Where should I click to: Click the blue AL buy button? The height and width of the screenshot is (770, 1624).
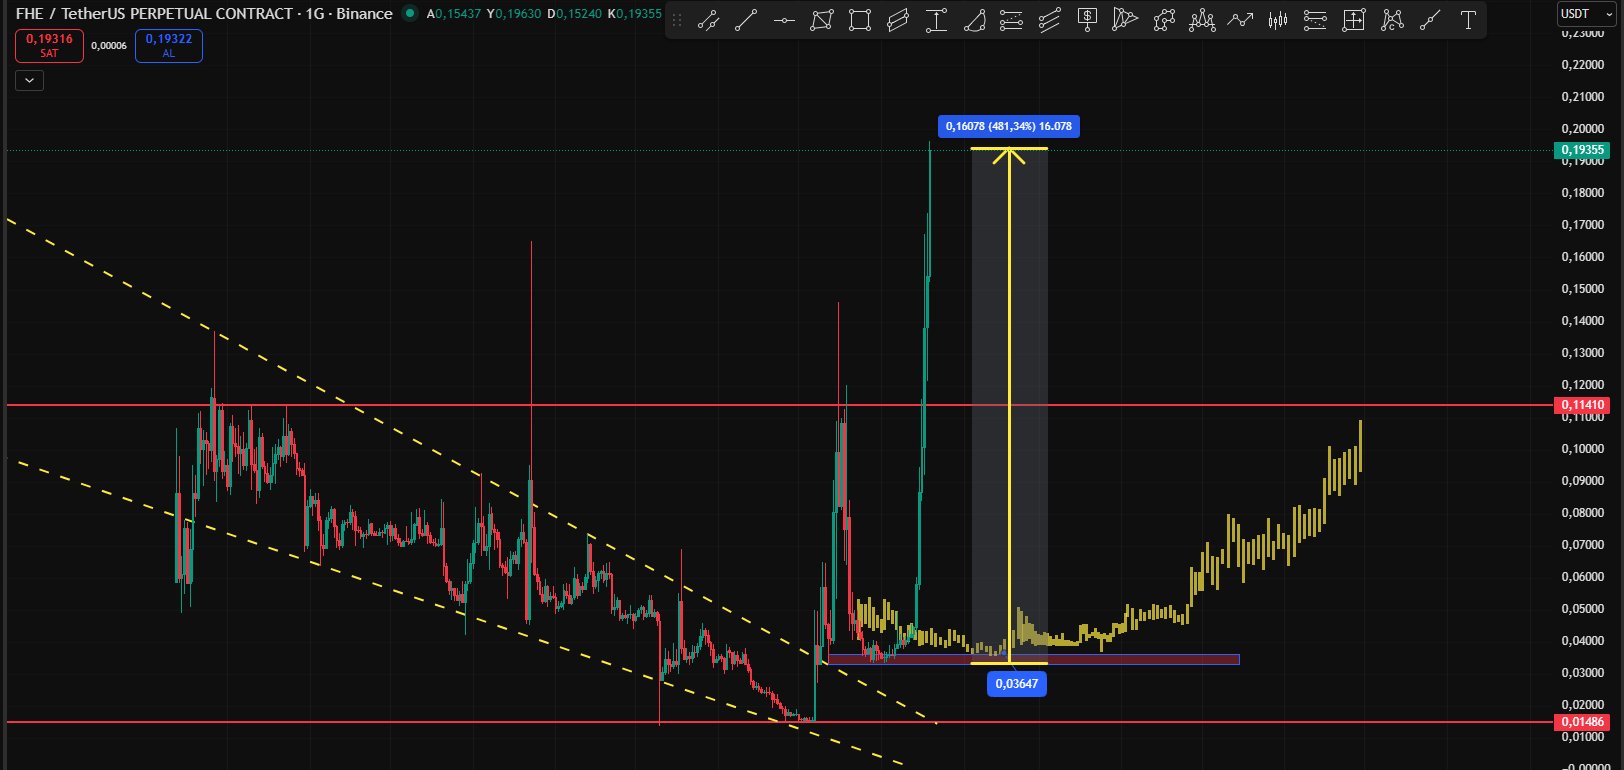tap(169, 46)
